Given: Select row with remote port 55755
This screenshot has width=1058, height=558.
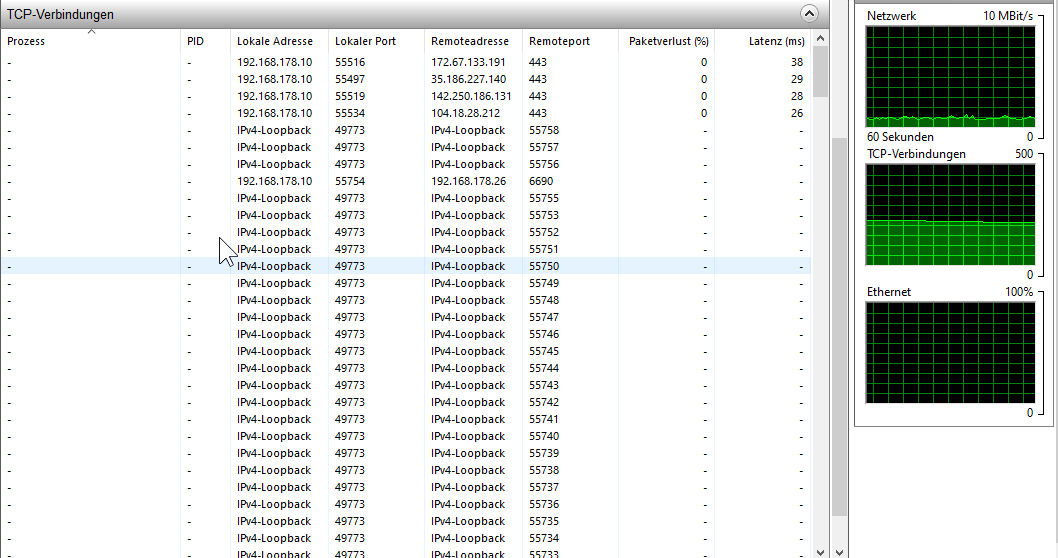Looking at the screenshot, I should pyautogui.click(x=406, y=198).
